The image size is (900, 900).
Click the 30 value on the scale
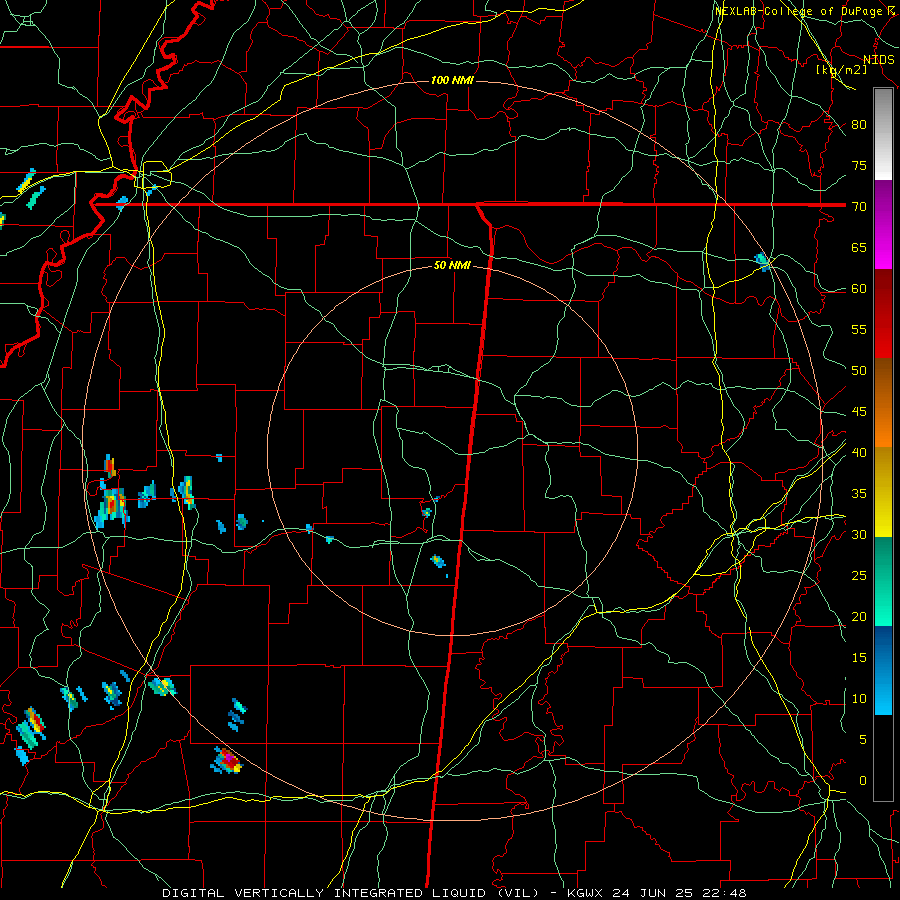pos(859,534)
